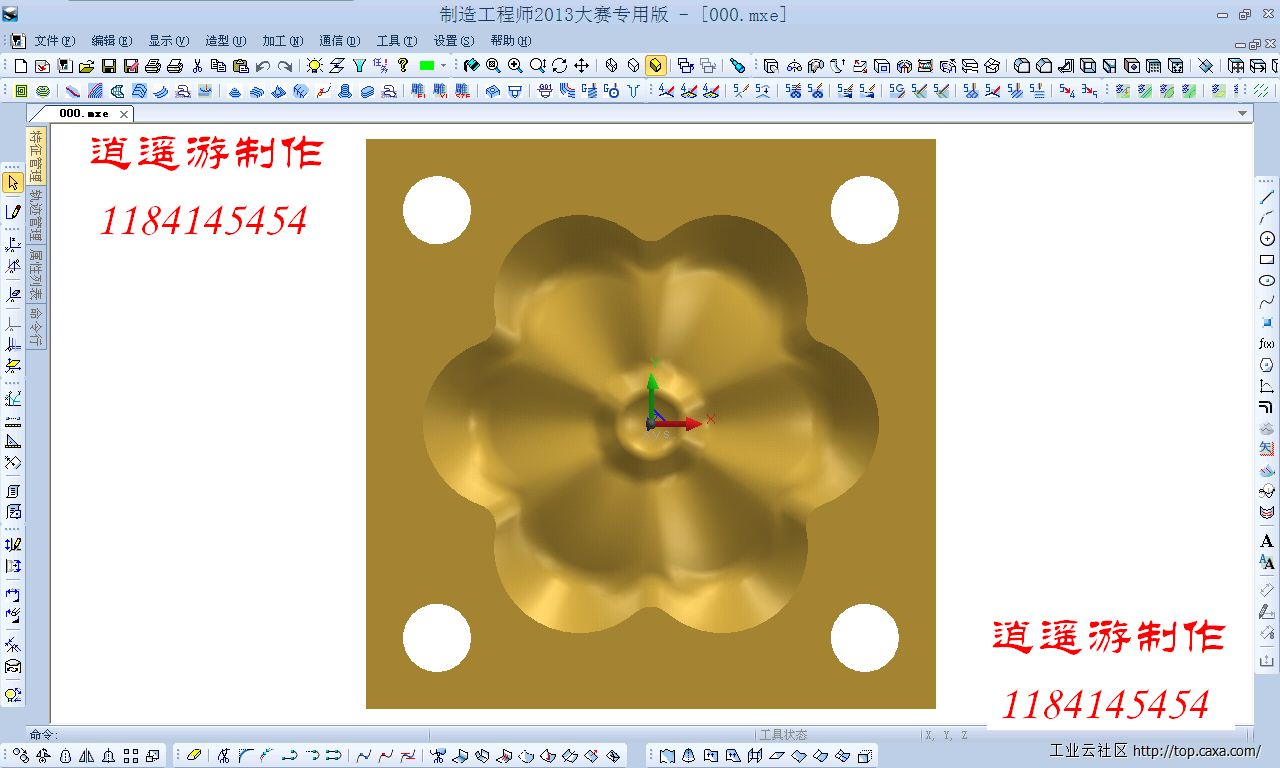Select the text A tool

pos(1267,541)
